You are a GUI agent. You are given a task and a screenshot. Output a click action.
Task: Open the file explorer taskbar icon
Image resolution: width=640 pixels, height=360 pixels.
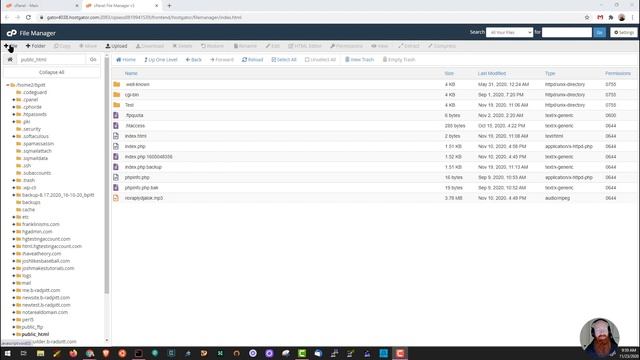(x=40, y=353)
